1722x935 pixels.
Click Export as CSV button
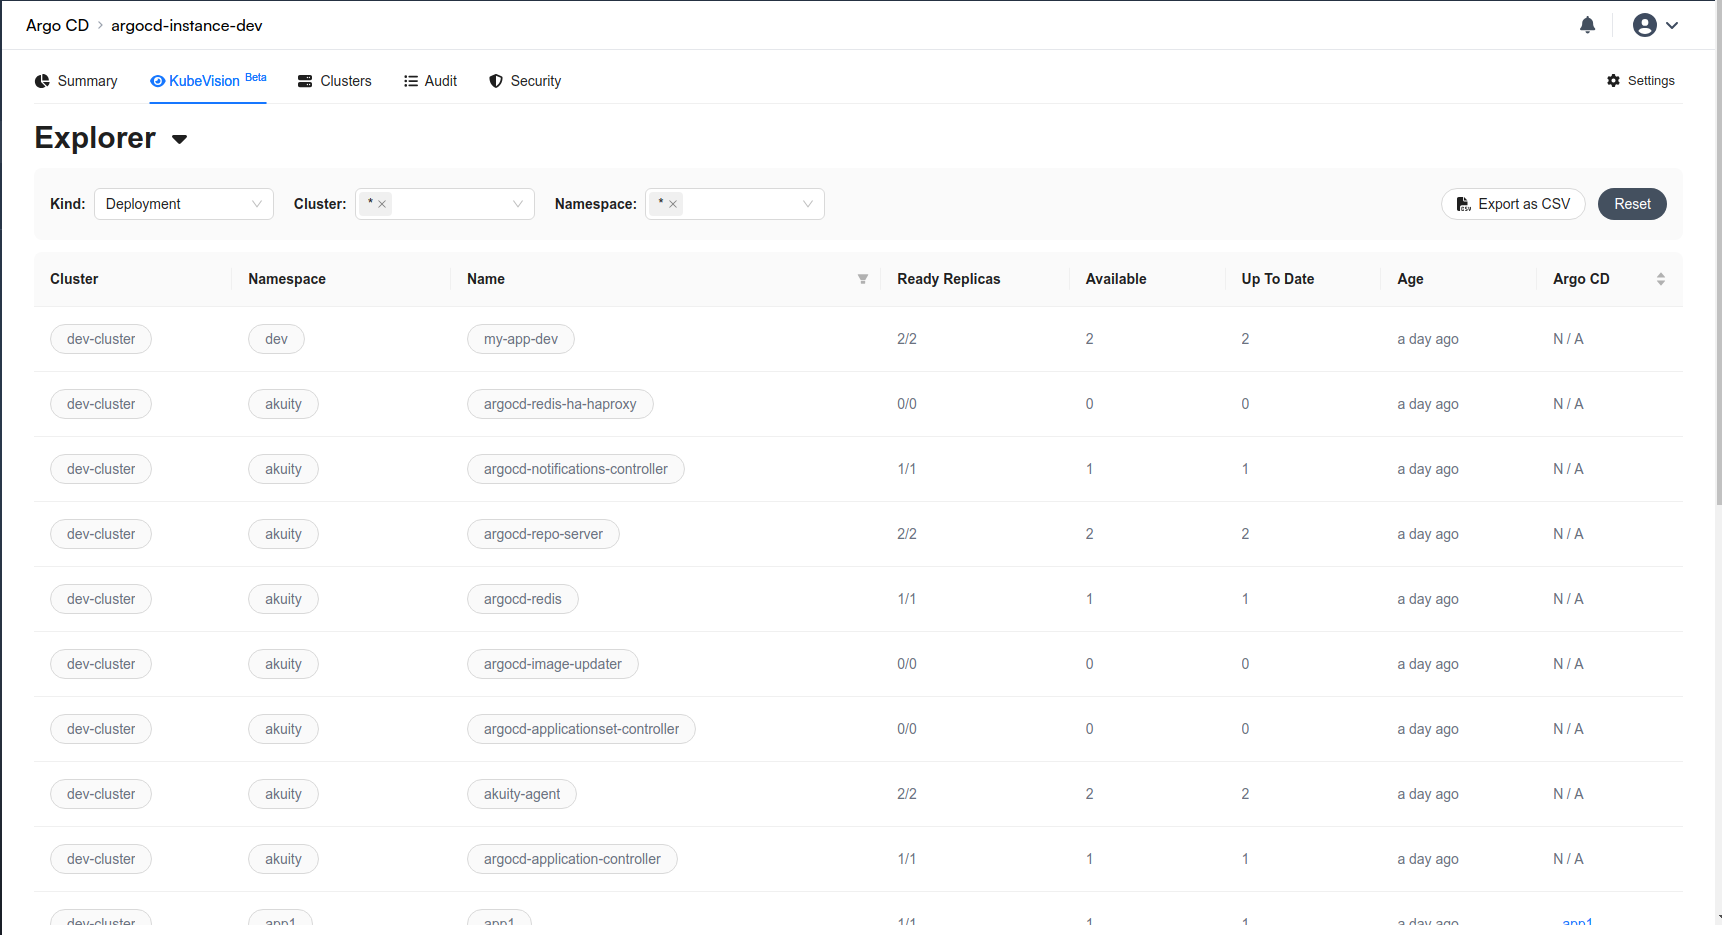coord(1513,204)
